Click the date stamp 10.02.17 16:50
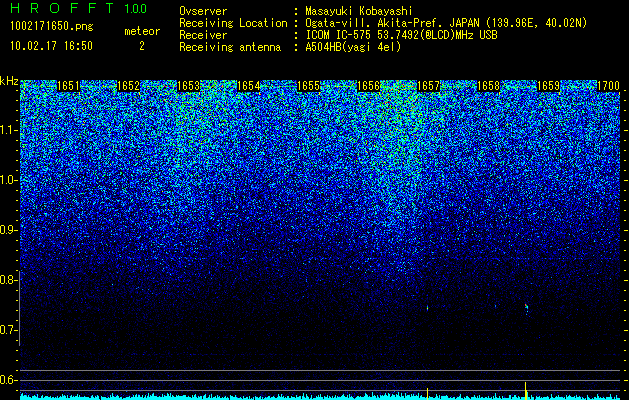The width and height of the screenshot is (629, 400). pos(51,46)
